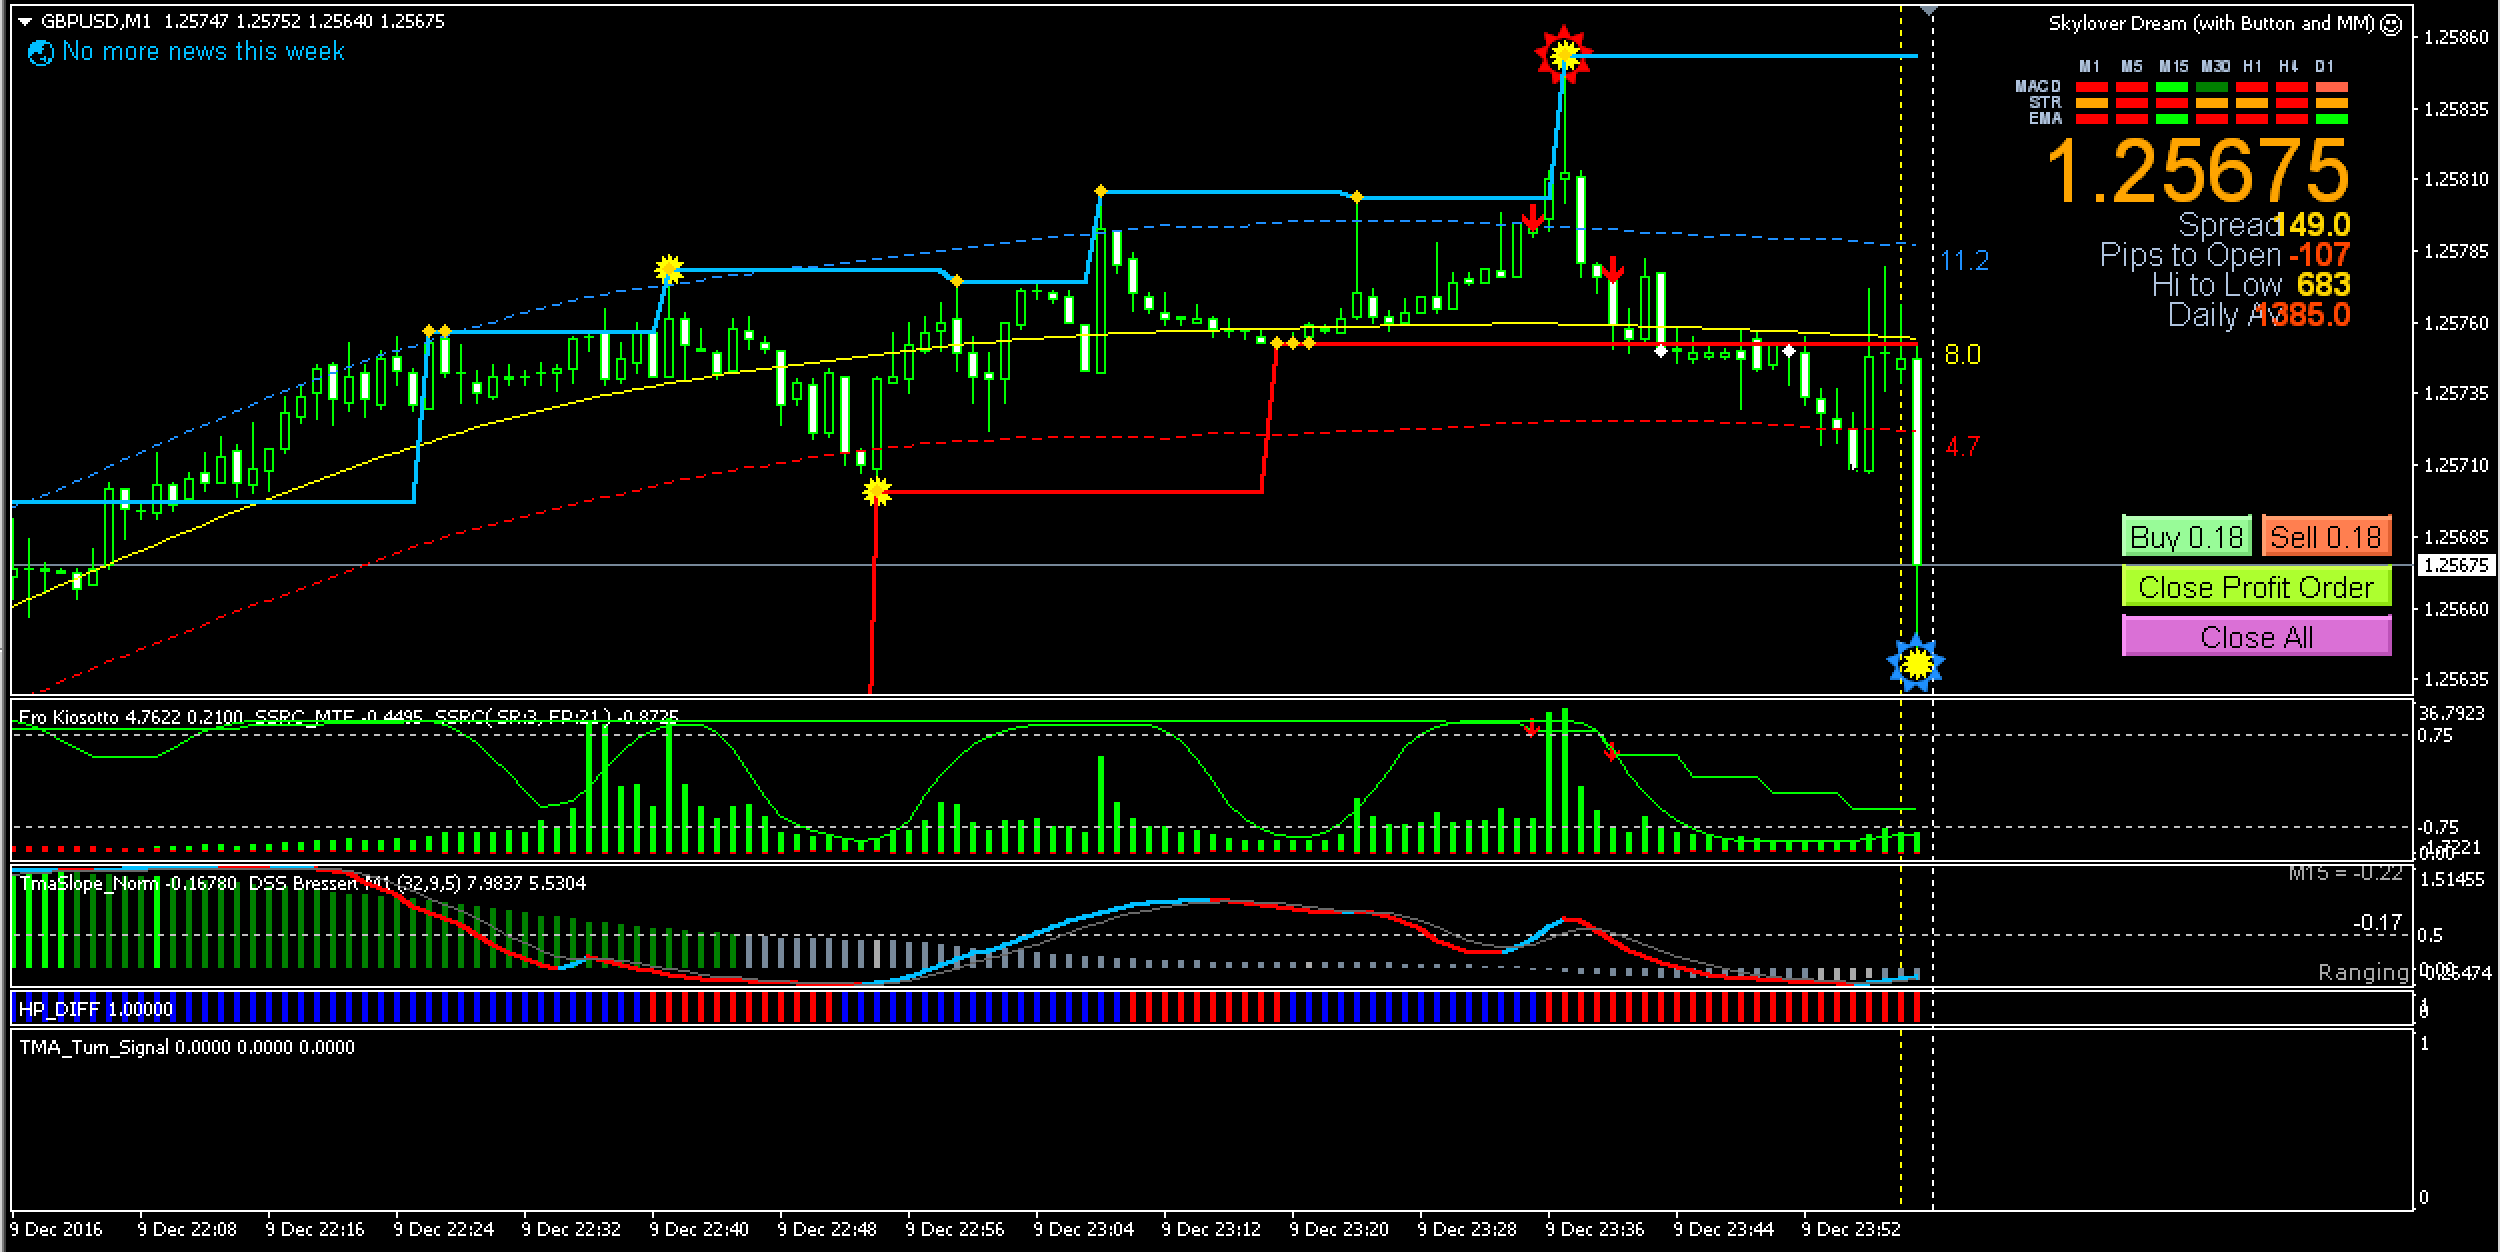Viewport: 2500px width, 1252px height.
Task: Click the 1.25860 price axis label
Action: click(x=2456, y=37)
